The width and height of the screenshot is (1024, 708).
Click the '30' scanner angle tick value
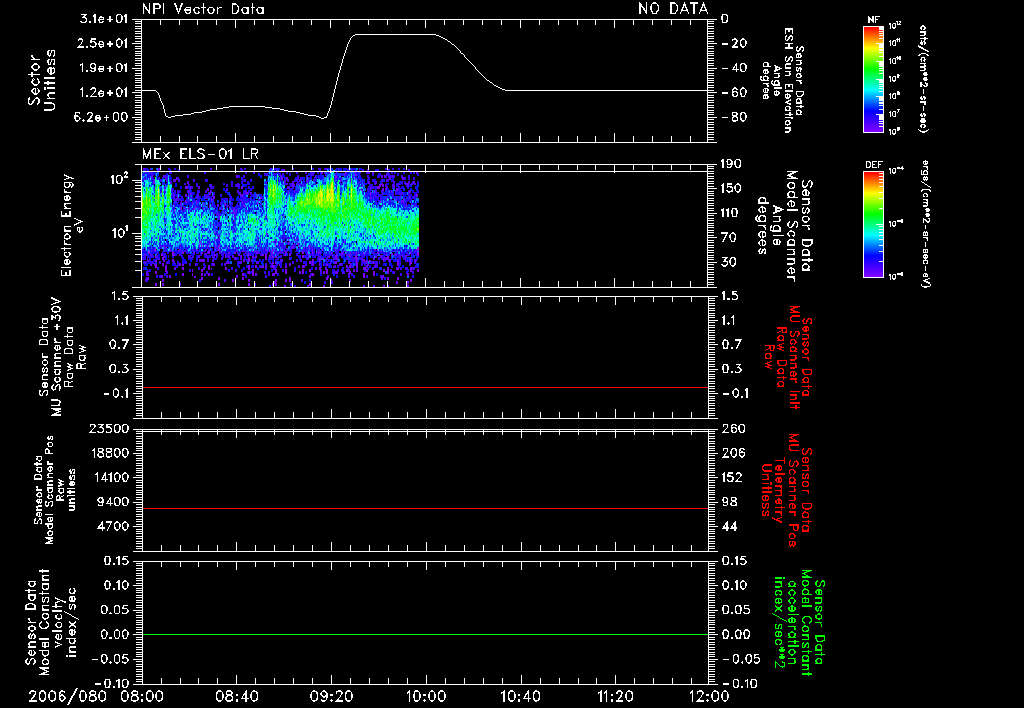coord(728,263)
